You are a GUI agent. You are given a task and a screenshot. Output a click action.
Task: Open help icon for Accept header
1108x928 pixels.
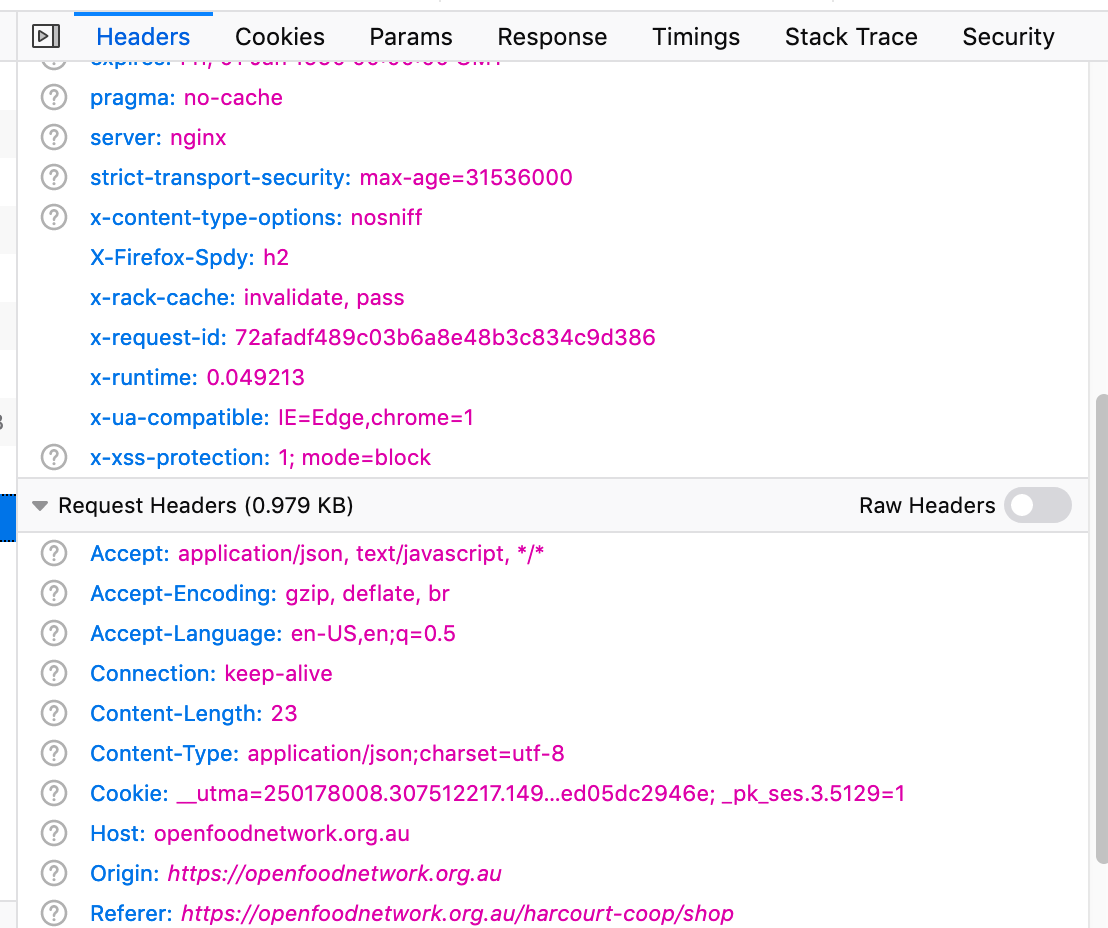pos(54,553)
